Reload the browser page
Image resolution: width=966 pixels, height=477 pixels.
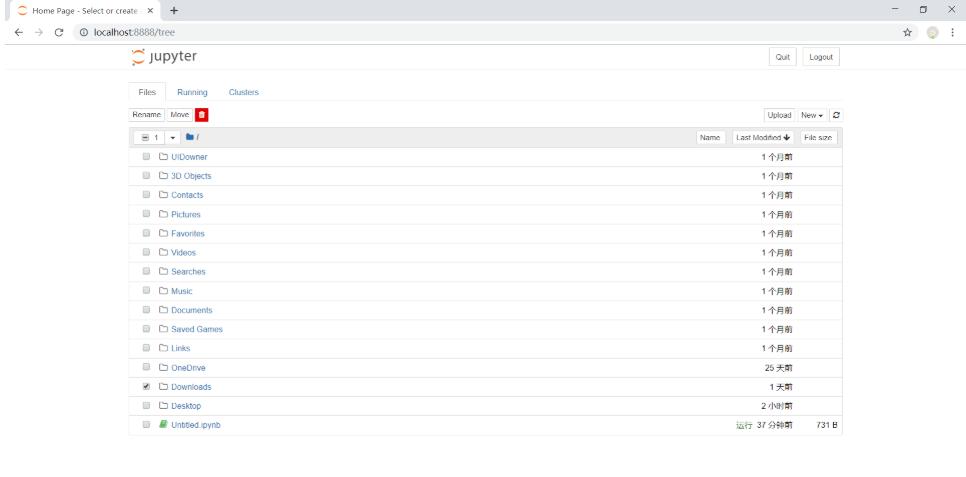coord(59,33)
